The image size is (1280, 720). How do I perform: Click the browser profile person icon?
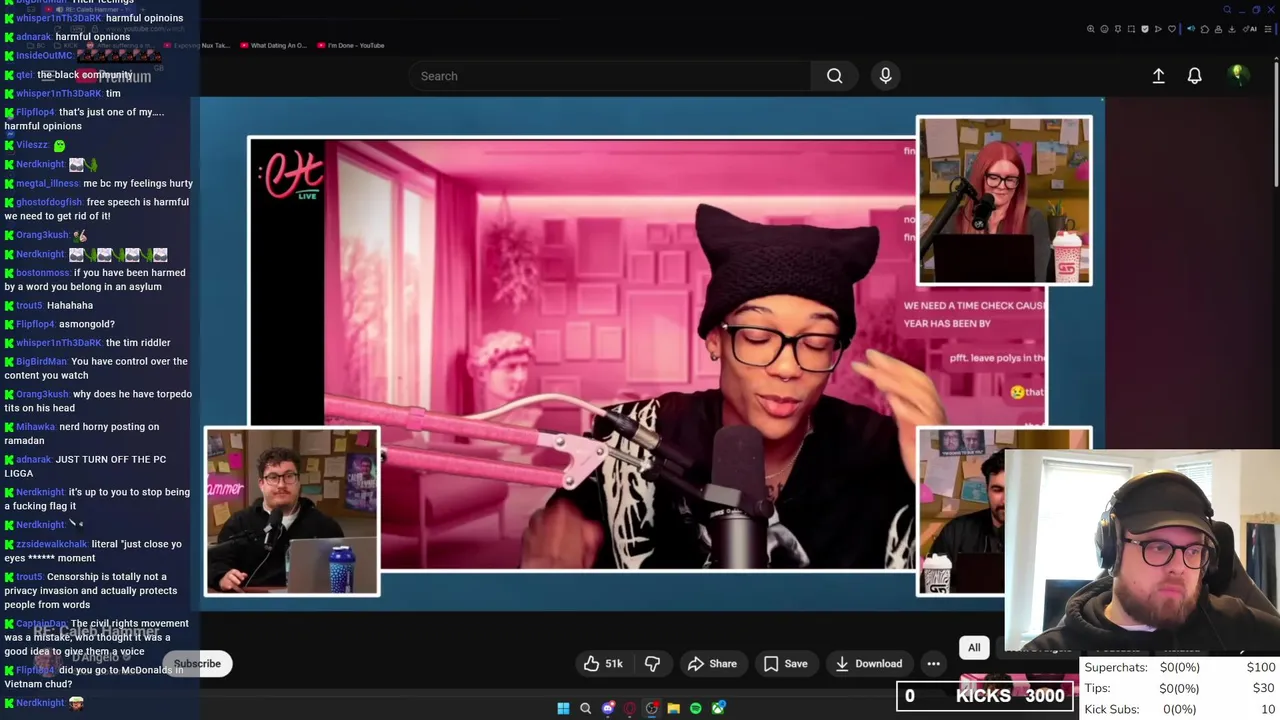[x=1218, y=29]
